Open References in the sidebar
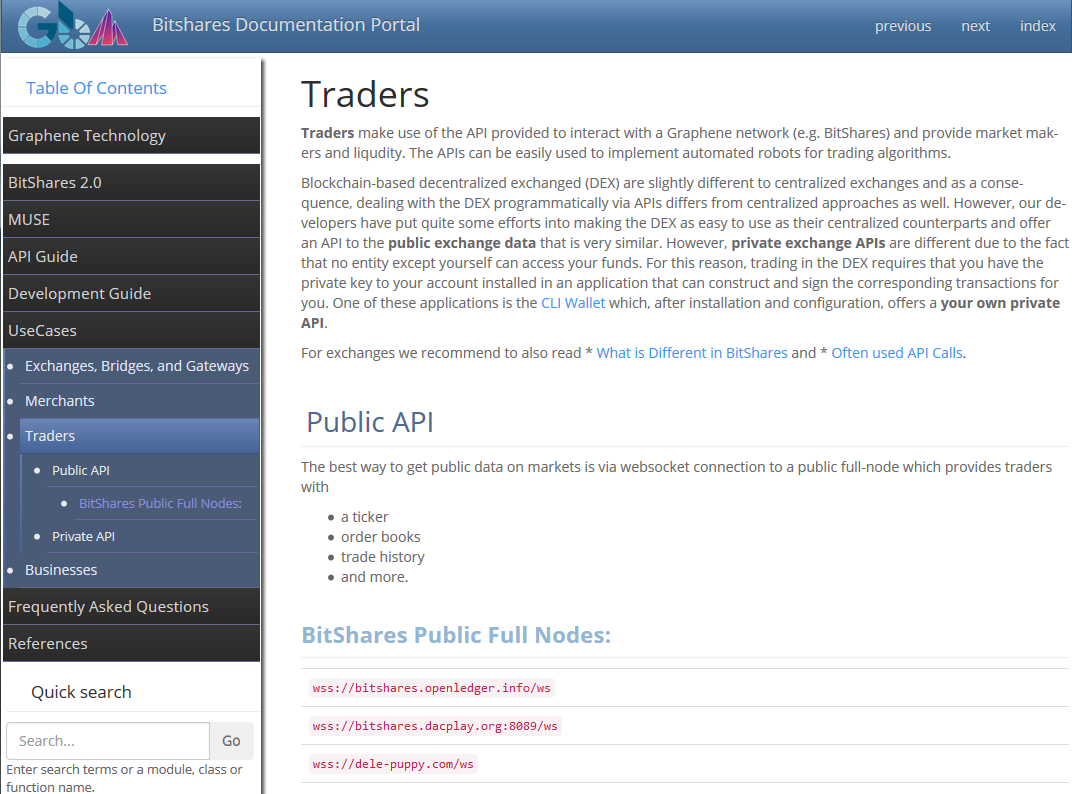 click(x=131, y=644)
